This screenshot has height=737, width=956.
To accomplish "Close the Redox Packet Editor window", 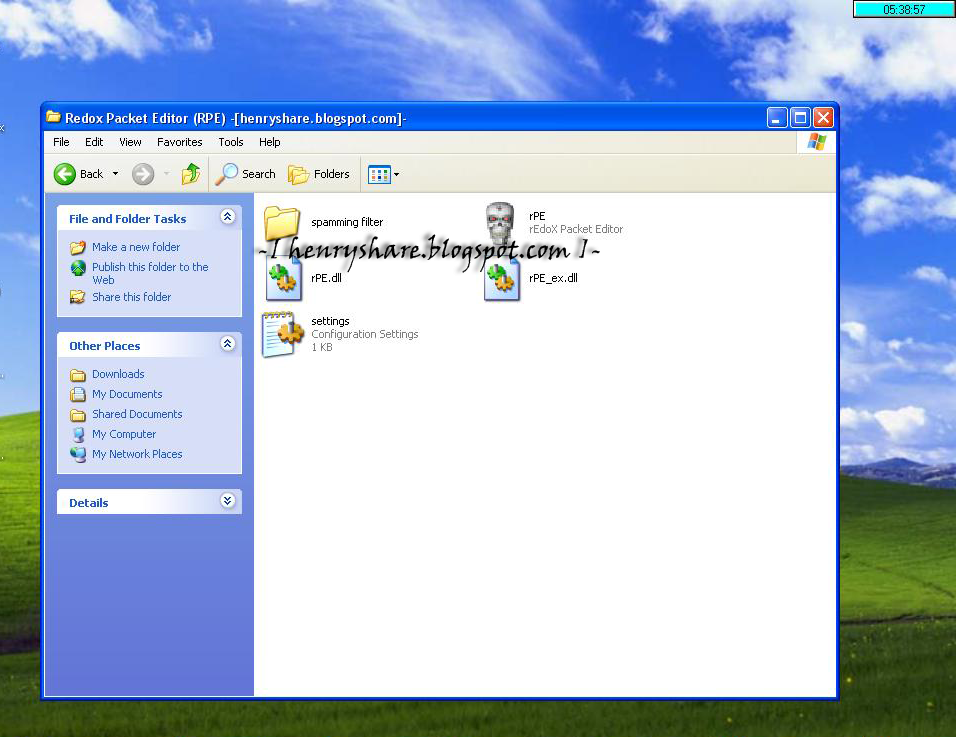I will tap(823, 117).
